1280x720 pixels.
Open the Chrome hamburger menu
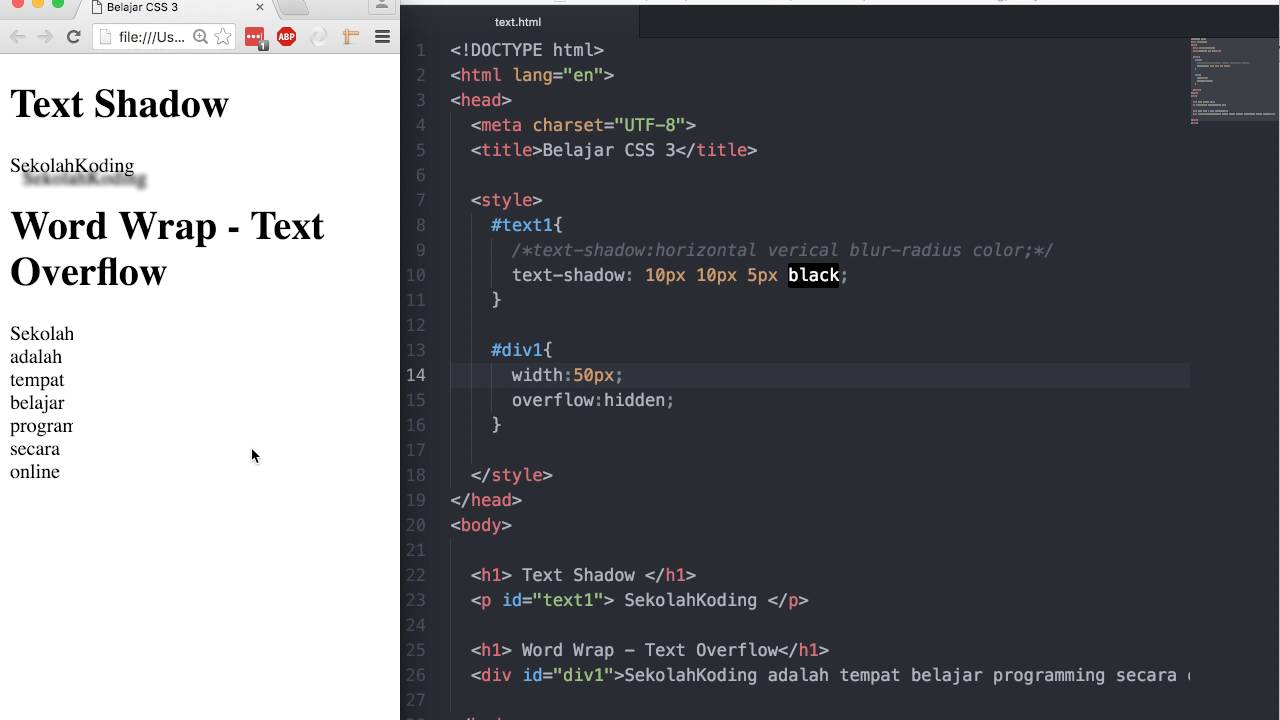point(382,37)
